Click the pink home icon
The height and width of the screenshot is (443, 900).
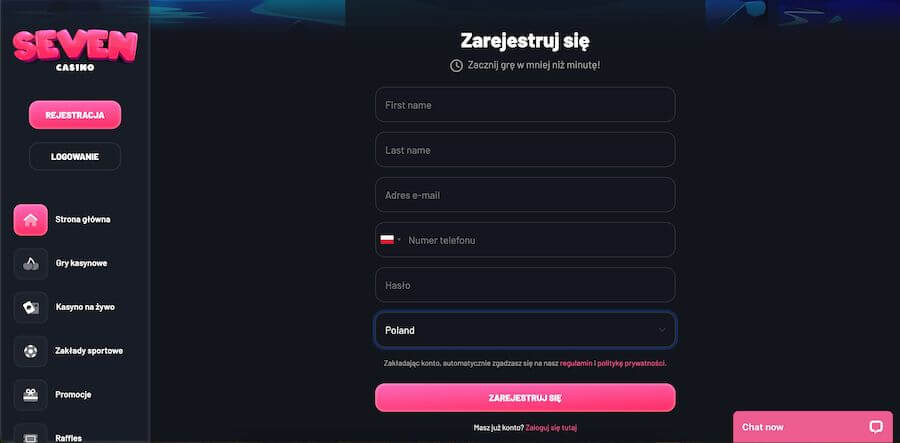click(x=30, y=220)
